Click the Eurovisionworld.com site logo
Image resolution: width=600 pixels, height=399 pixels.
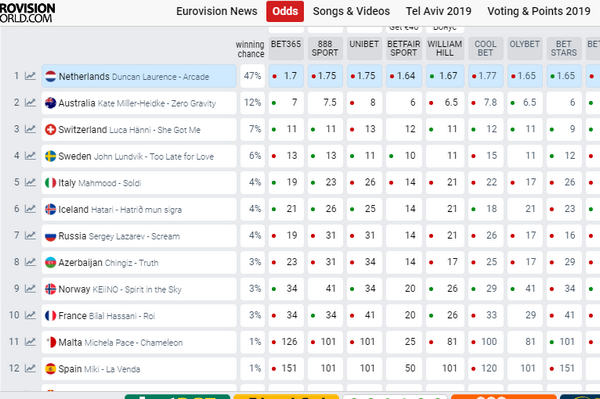[27, 13]
